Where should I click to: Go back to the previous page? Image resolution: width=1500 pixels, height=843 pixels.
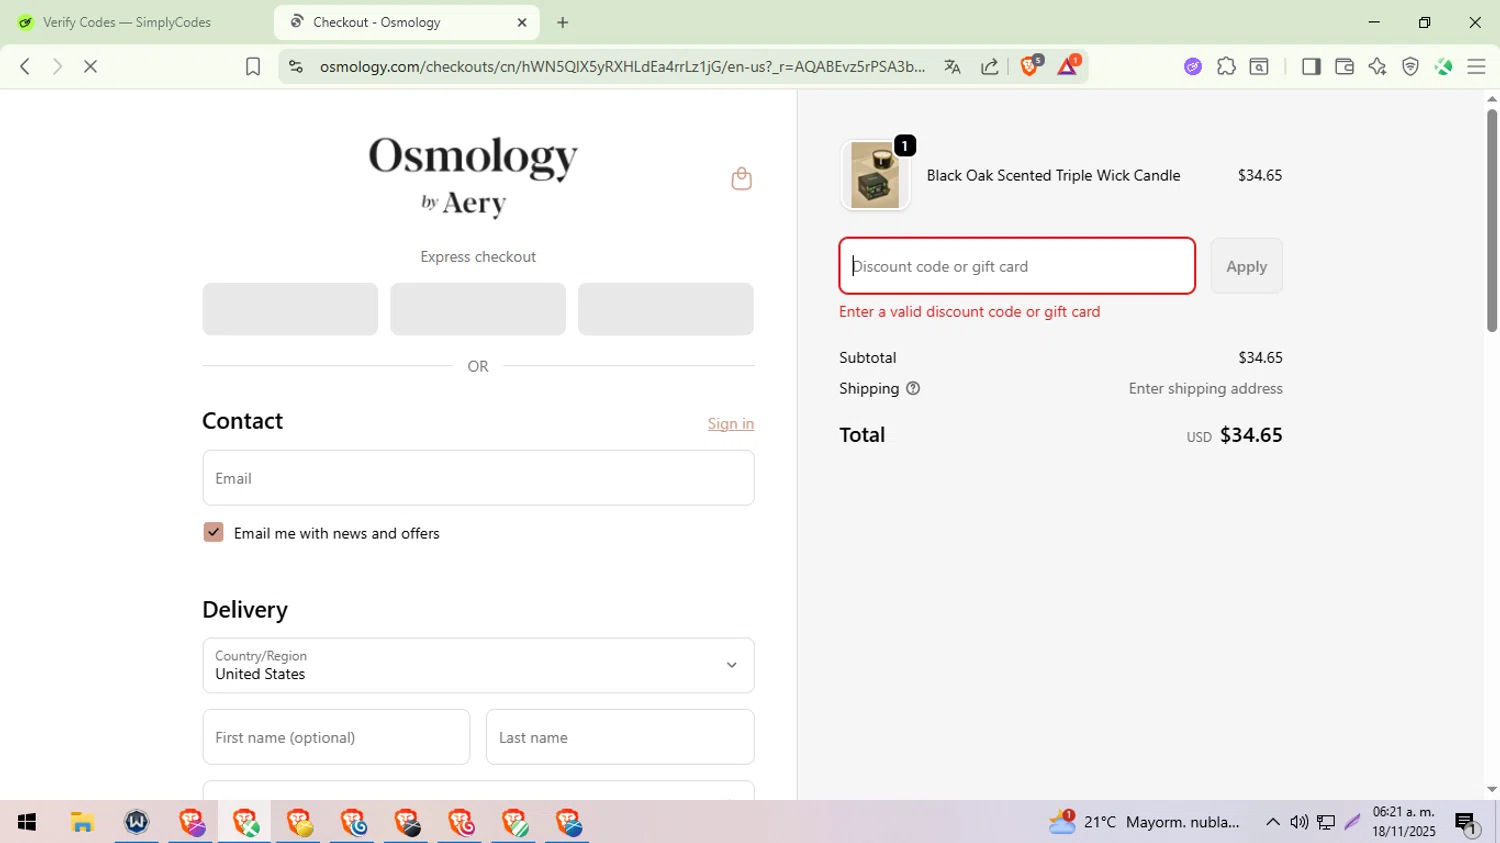coord(25,66)
